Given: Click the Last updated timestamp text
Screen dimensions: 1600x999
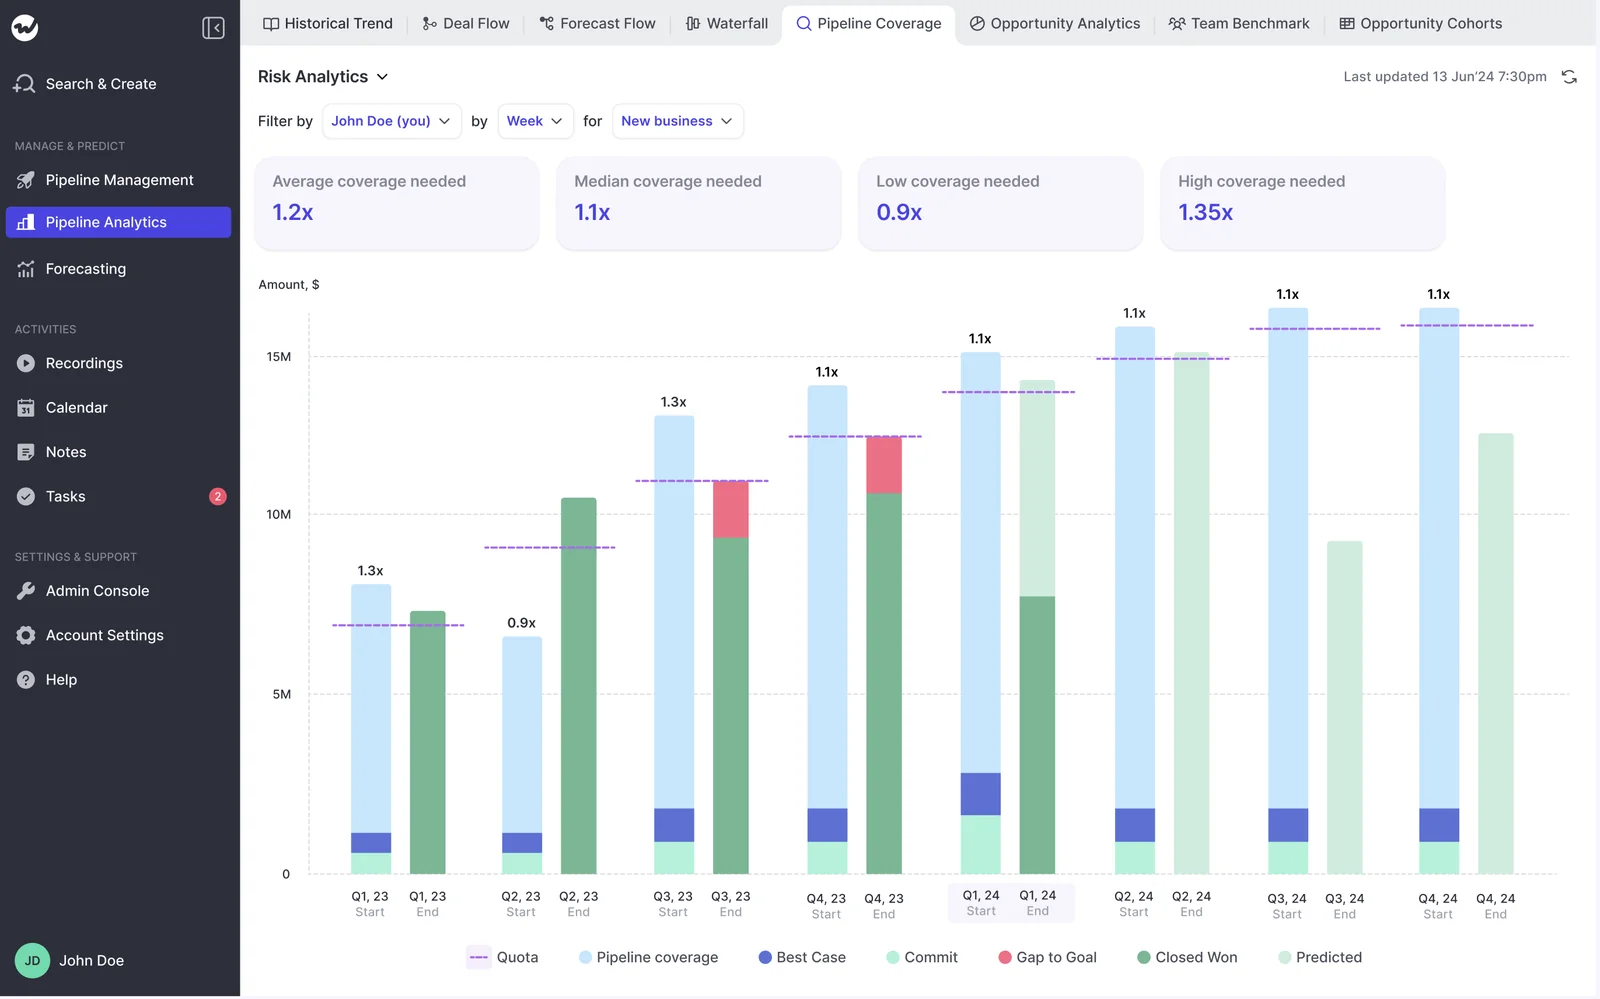Looking at the screenshot, I should pos(1445,77).
